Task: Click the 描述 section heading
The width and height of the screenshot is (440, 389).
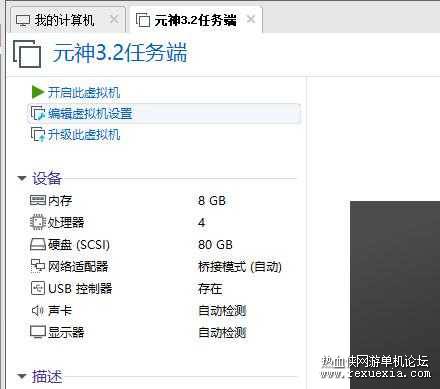Action: pos(47,376)
